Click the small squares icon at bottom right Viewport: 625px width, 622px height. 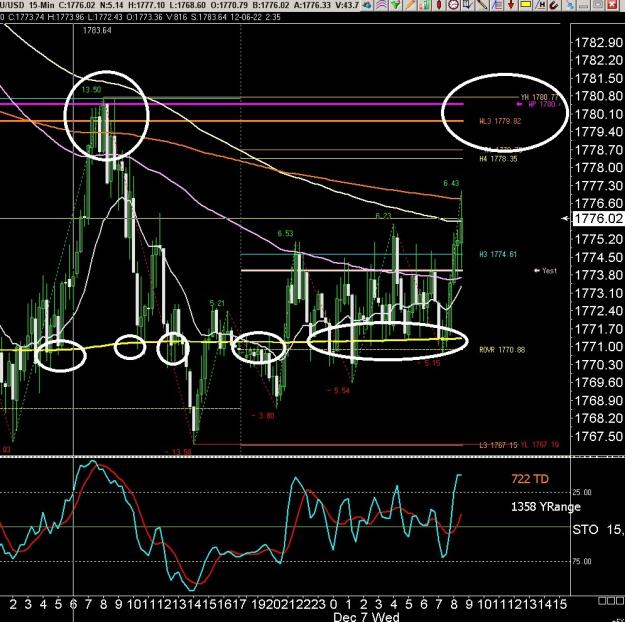point(611,600)
